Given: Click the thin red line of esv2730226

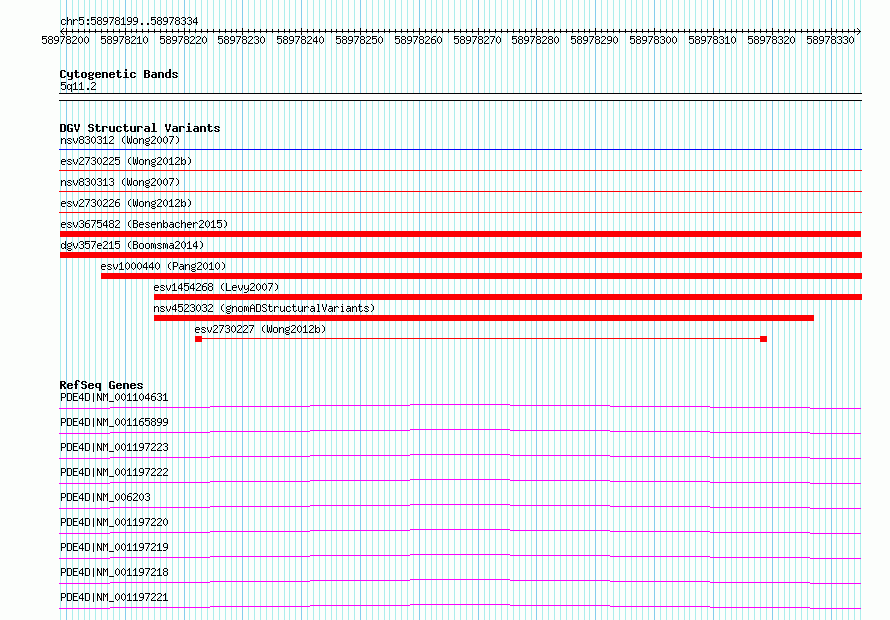Looking at the screenshot, I should tap(461, 212).
